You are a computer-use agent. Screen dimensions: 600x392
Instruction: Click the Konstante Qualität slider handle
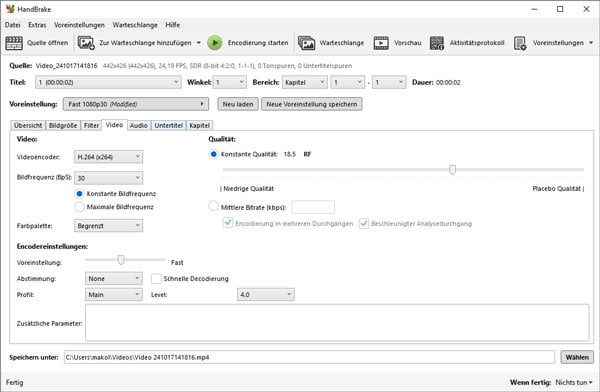452,169
